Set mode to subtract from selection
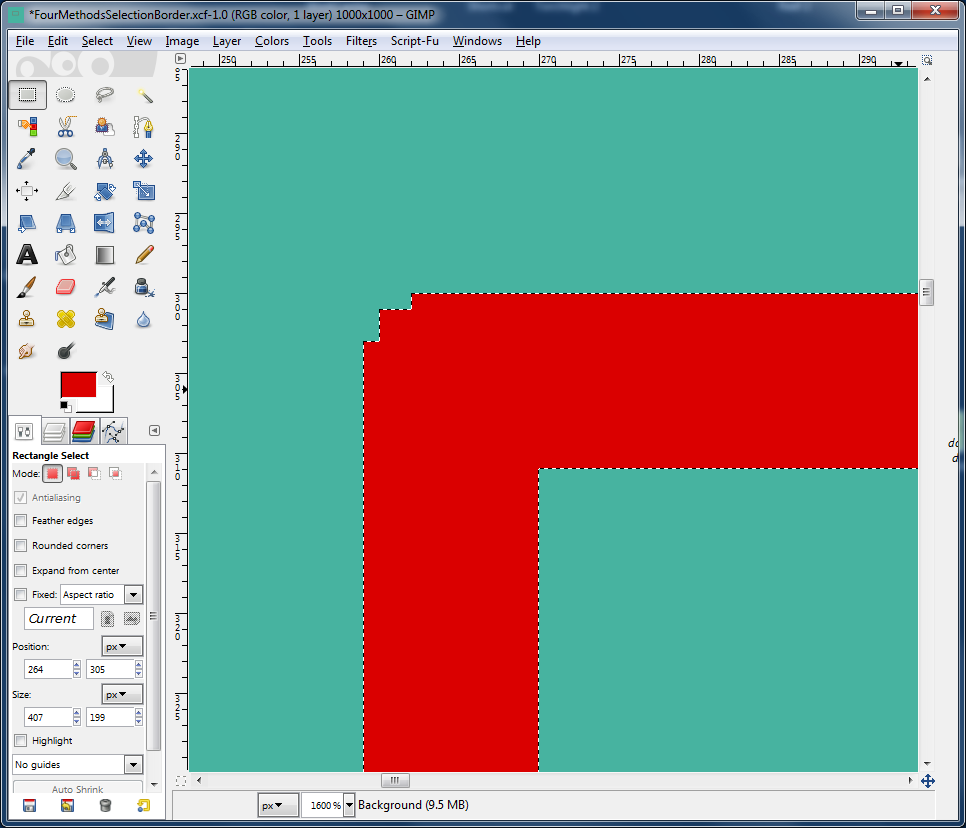This screenshot has height=828, width=966. point(94,473)
